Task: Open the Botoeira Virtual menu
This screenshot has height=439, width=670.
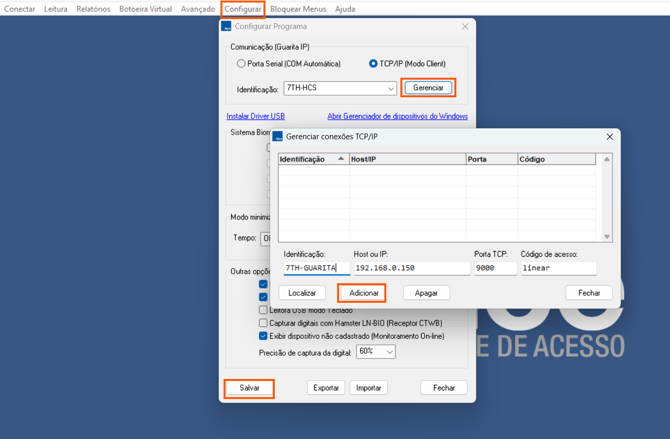Action: (x=145, y=9)
